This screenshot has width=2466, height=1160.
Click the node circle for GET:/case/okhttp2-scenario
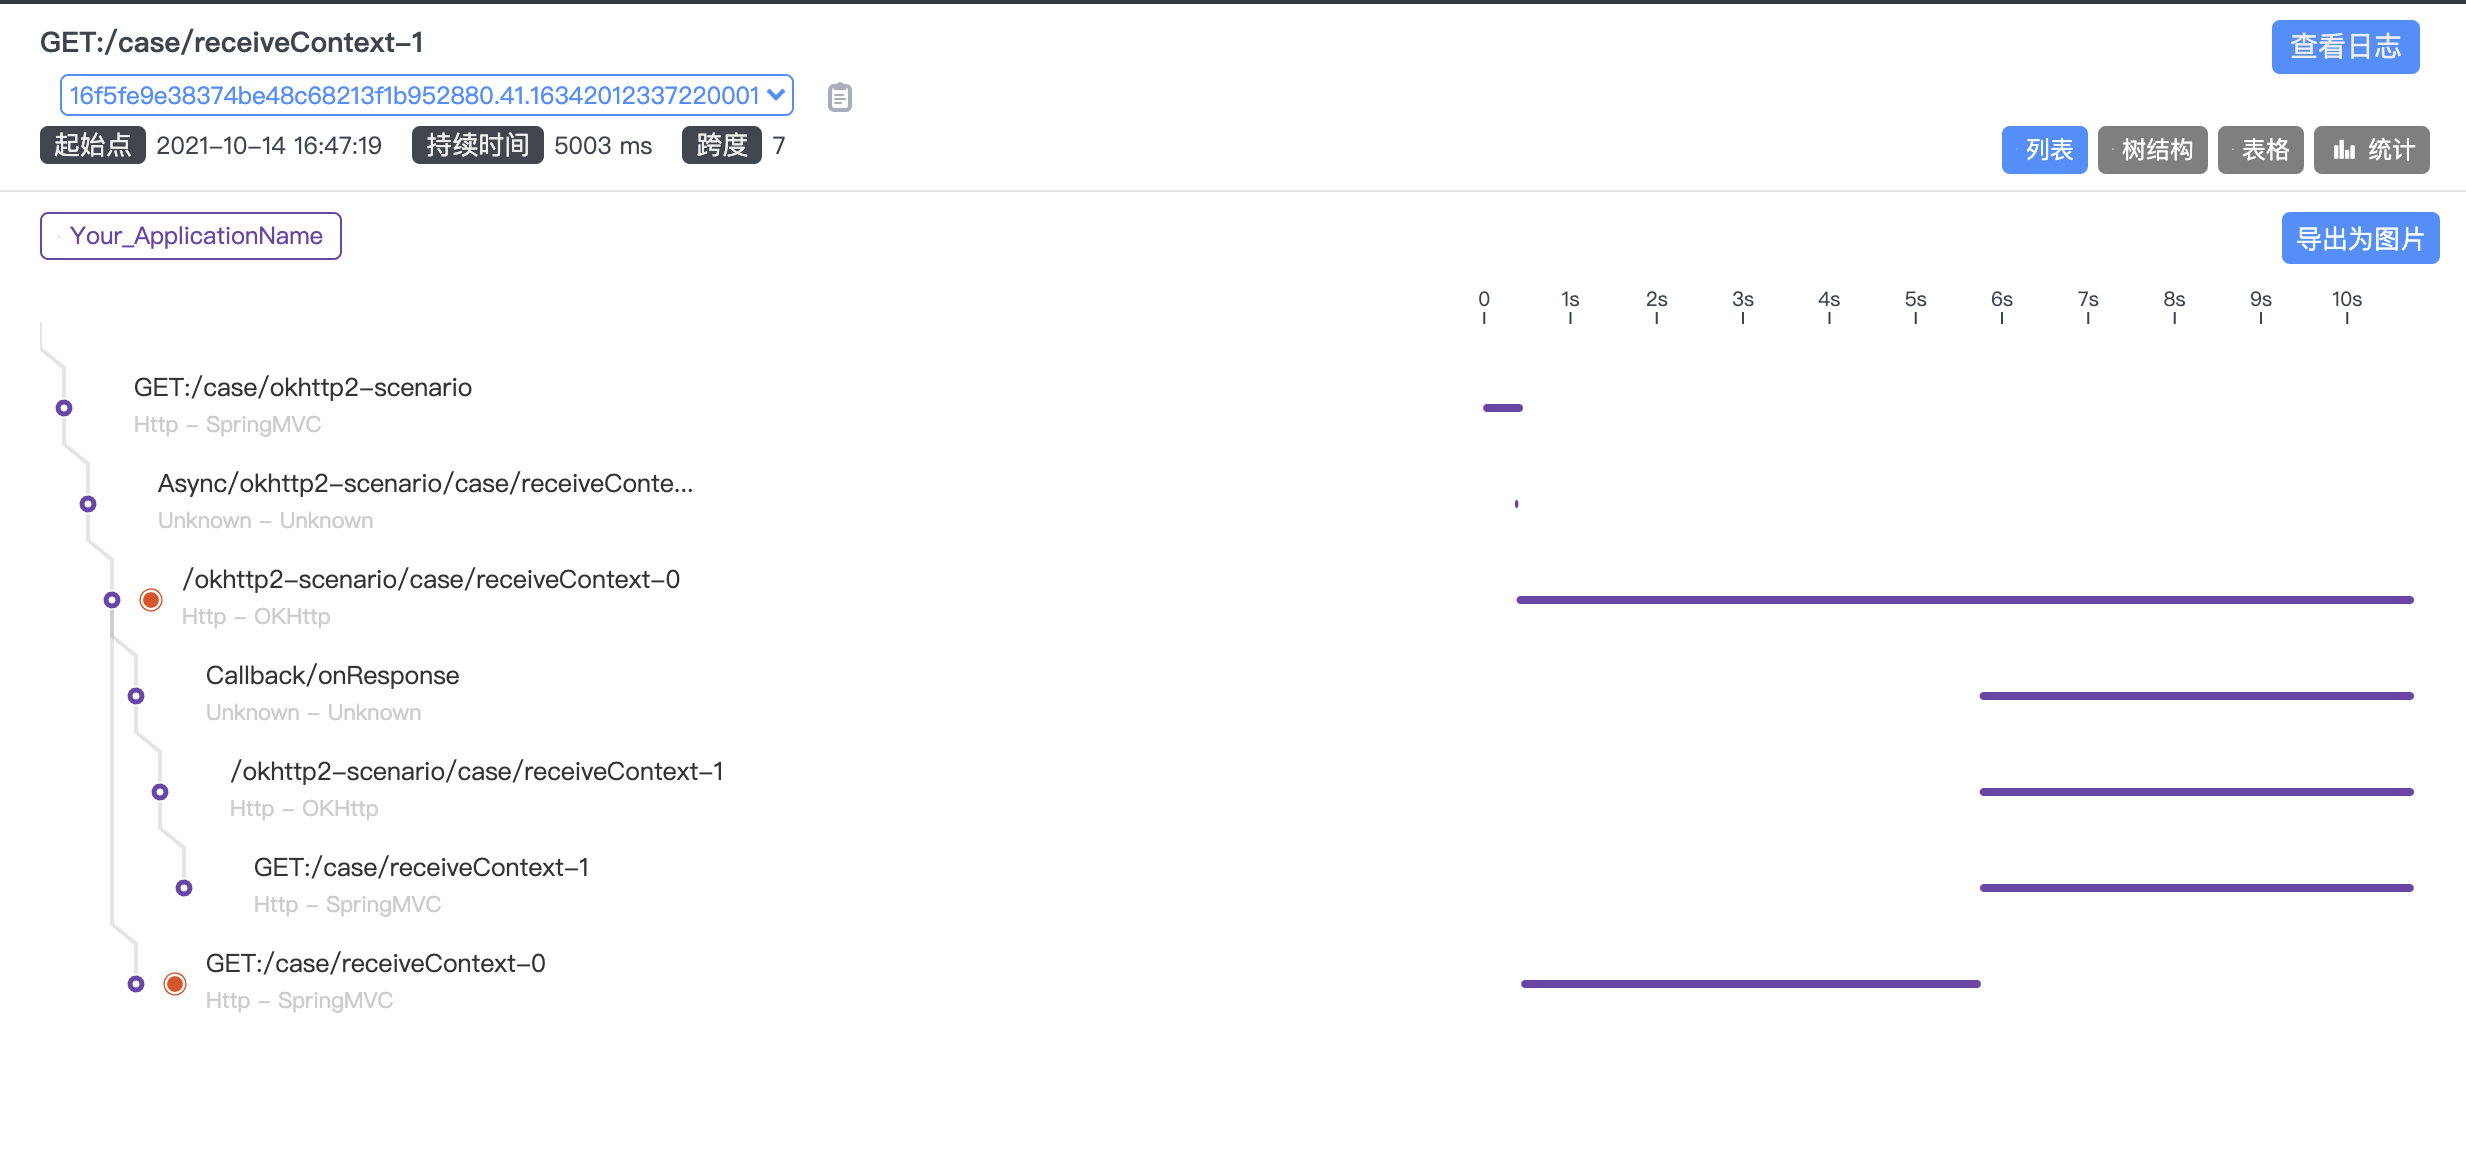[64, 408]
